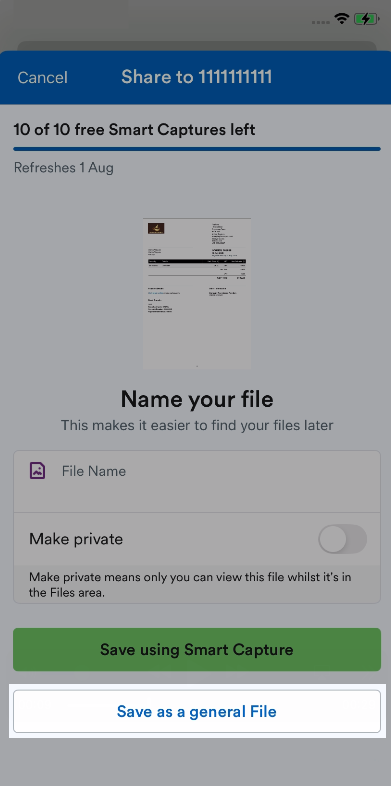Click the 'Name your file' heading

point(197,400)
